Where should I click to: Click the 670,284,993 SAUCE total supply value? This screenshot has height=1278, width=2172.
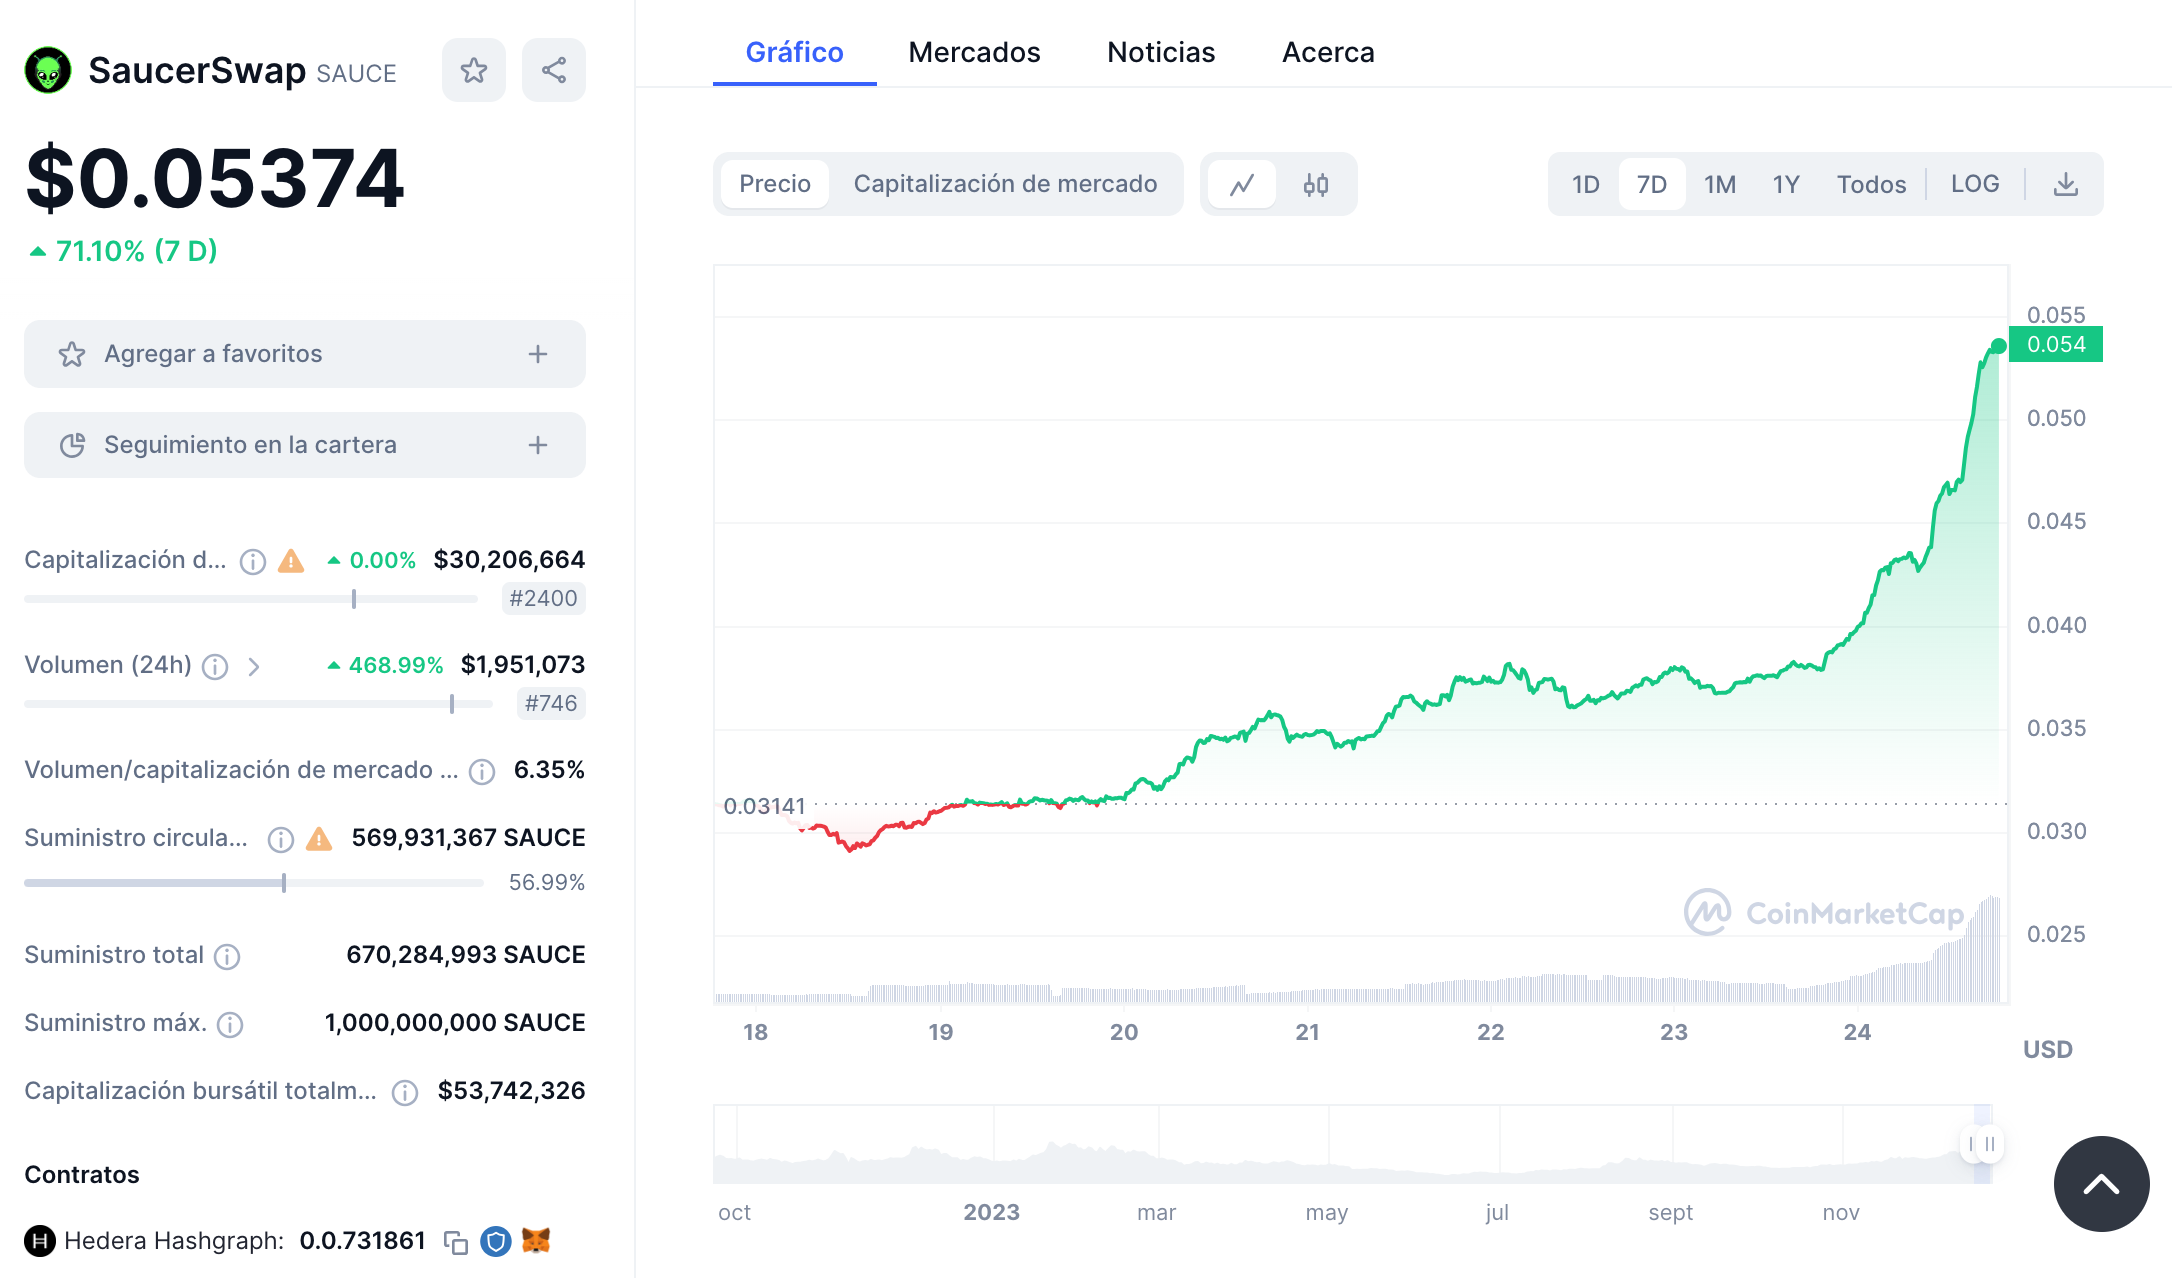click(466, 955)
